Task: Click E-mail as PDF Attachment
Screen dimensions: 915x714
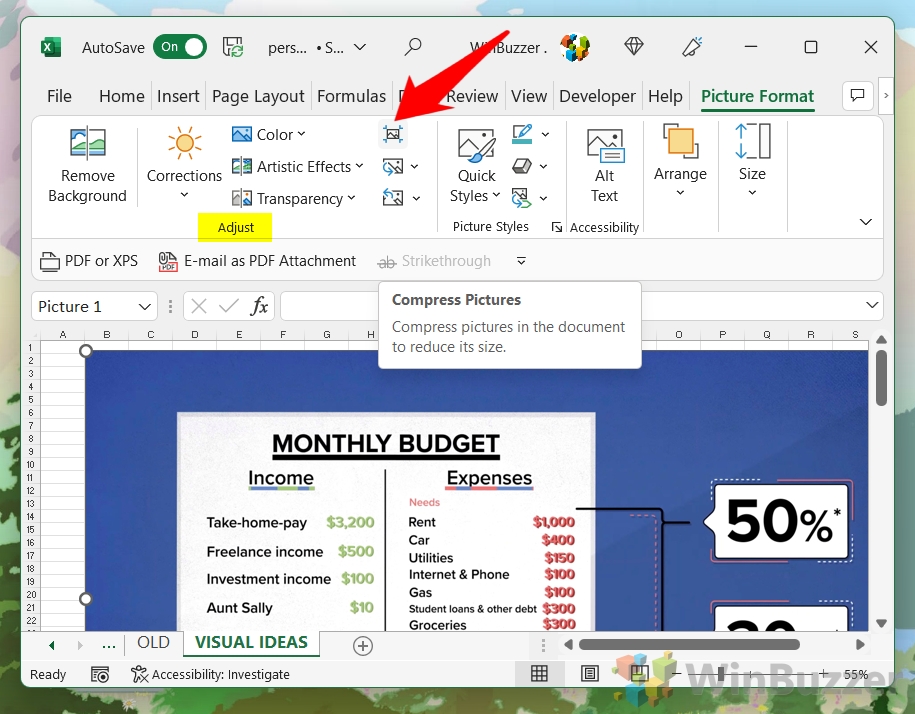Action: 257,261
